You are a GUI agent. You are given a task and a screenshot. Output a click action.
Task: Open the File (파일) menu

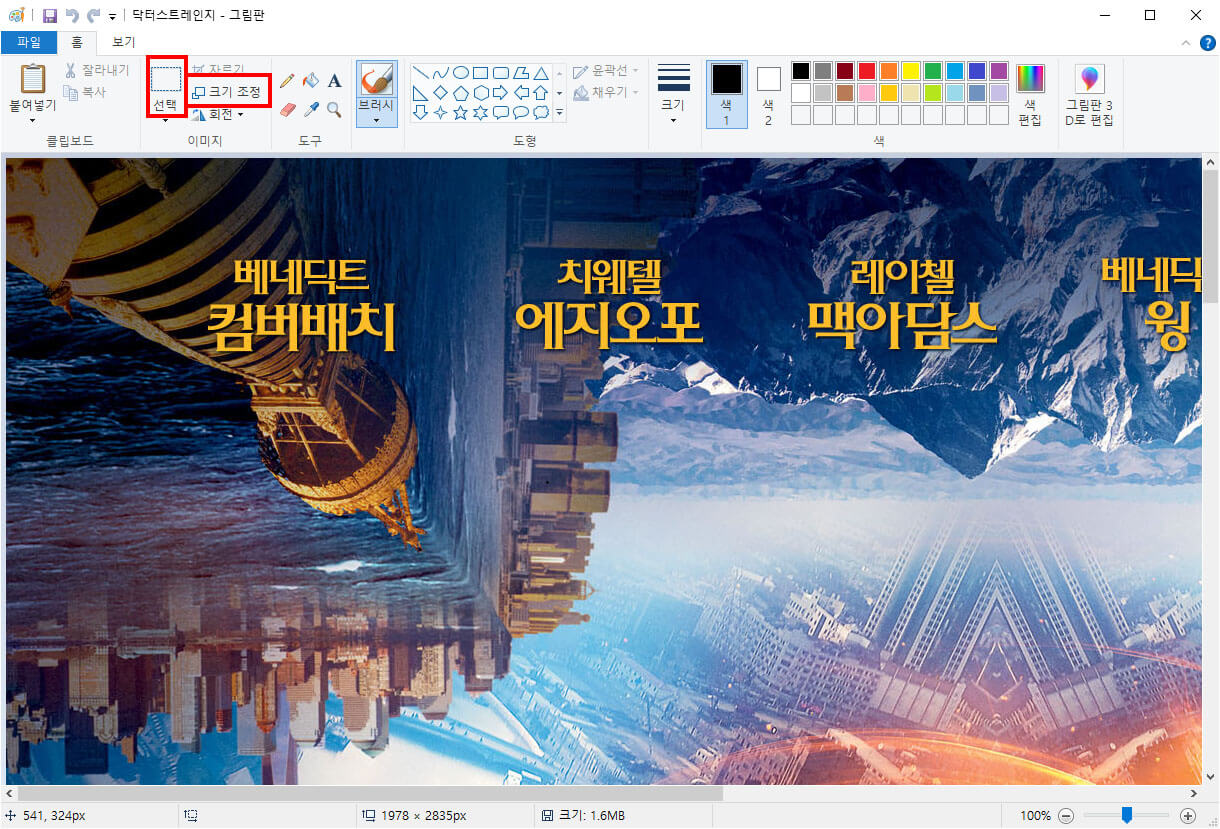(29, 42)
